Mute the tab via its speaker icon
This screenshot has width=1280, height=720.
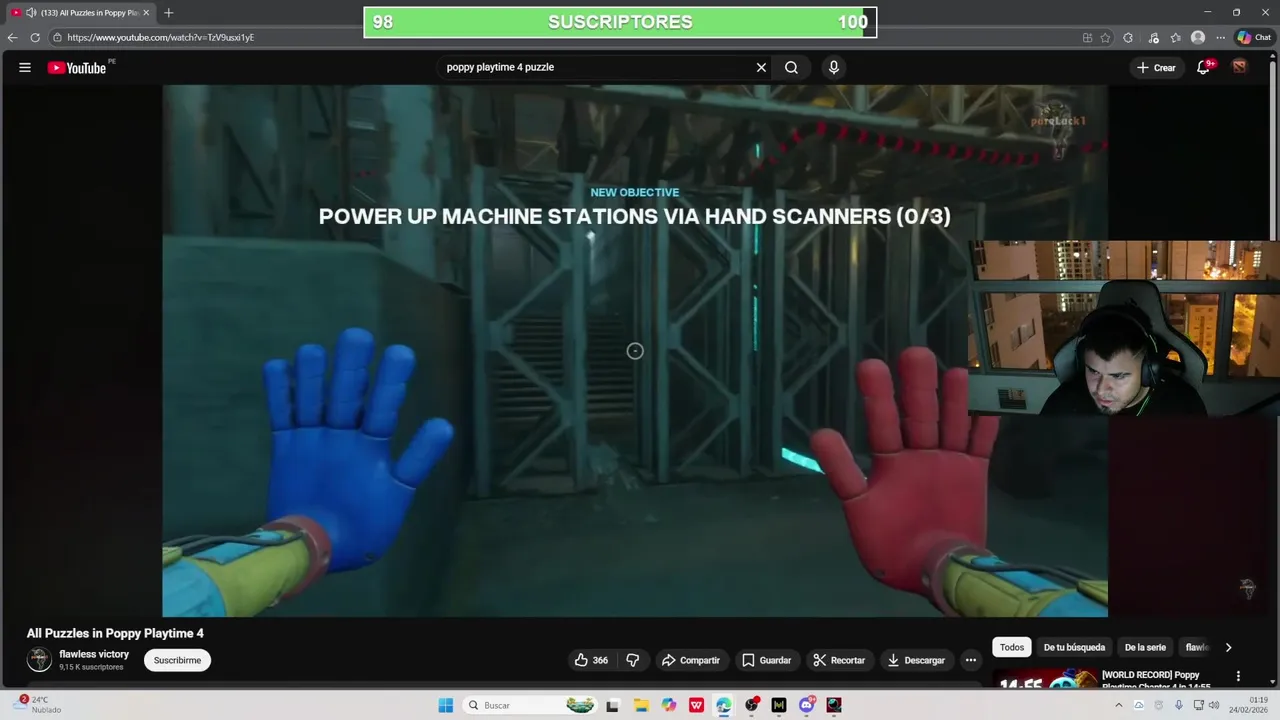pos(31,13)
